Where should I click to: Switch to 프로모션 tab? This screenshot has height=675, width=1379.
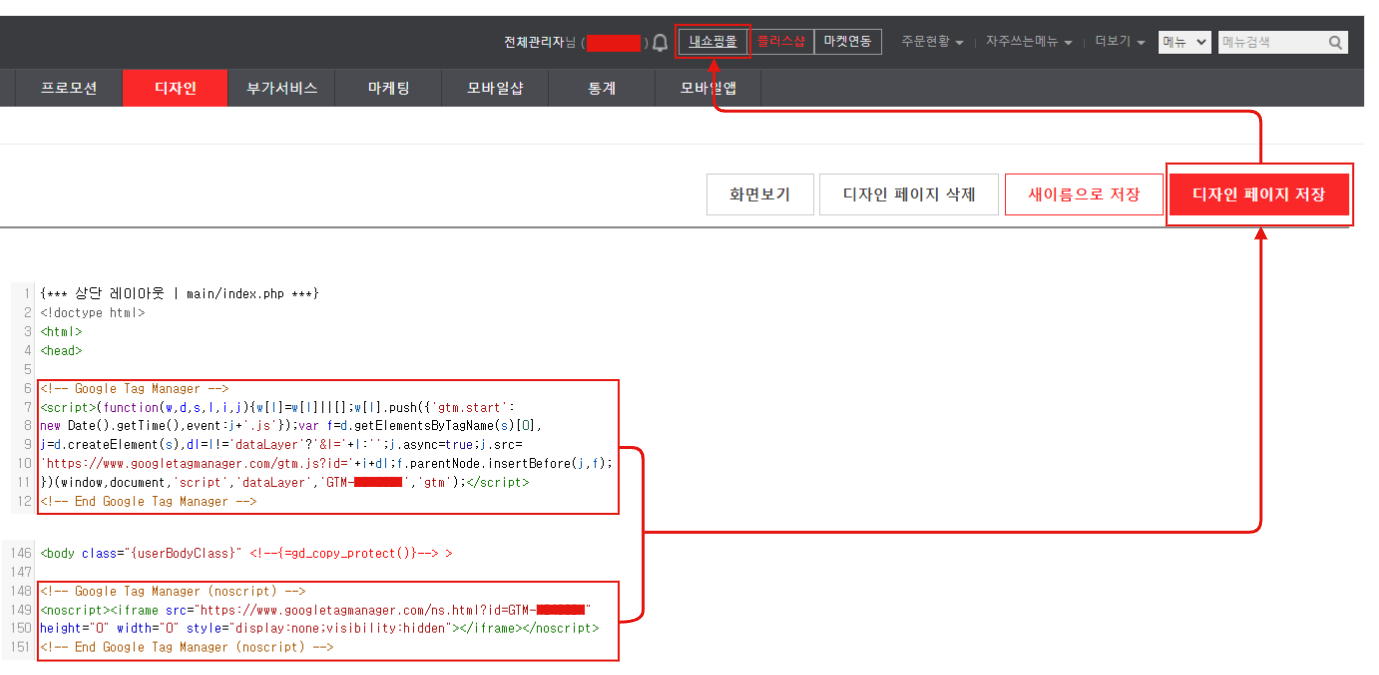[x=69, y=88]
